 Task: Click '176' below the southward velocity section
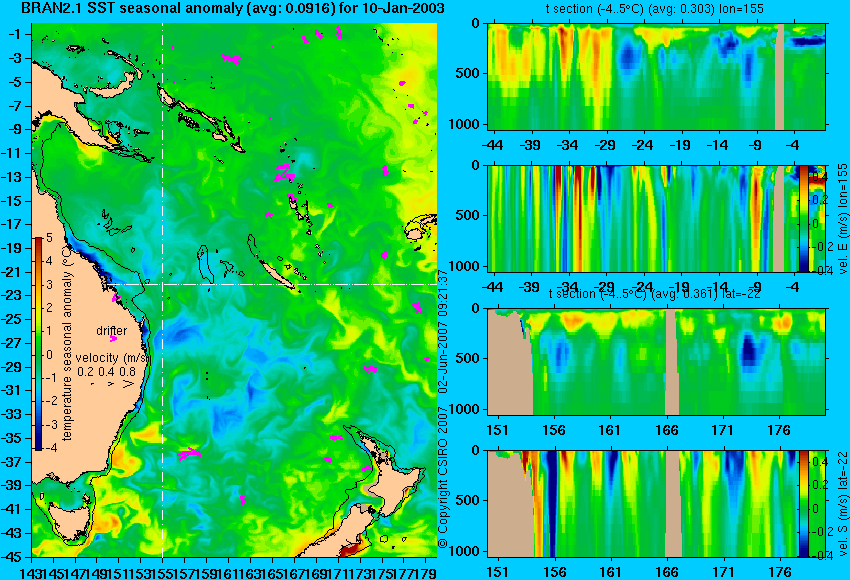point(780,572)
